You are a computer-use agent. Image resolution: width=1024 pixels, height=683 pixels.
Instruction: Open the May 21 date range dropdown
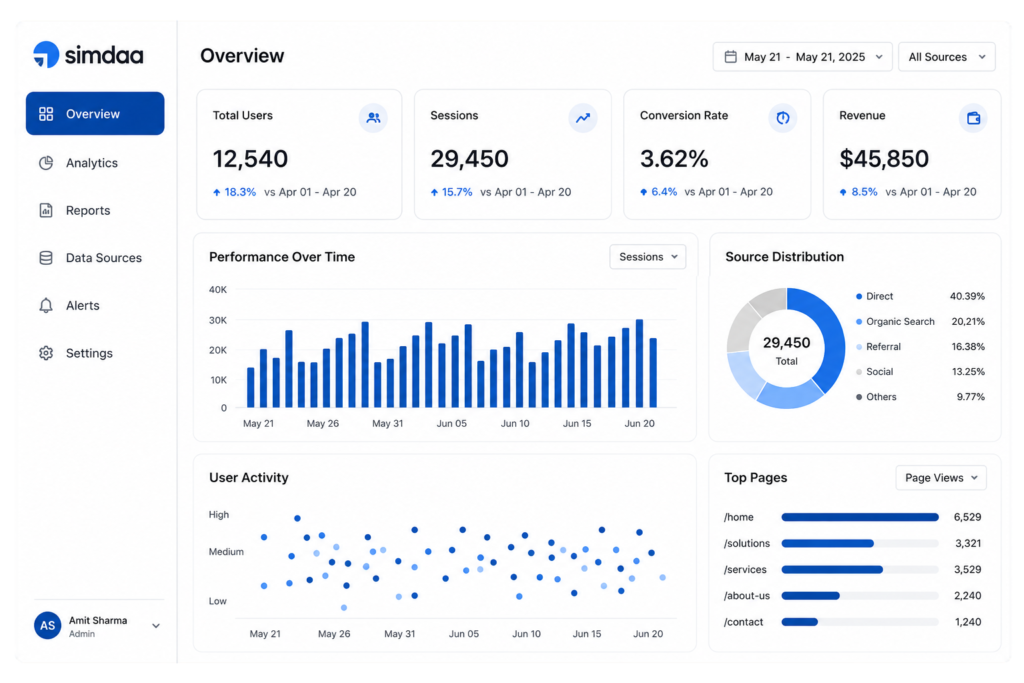coord(803,57)
